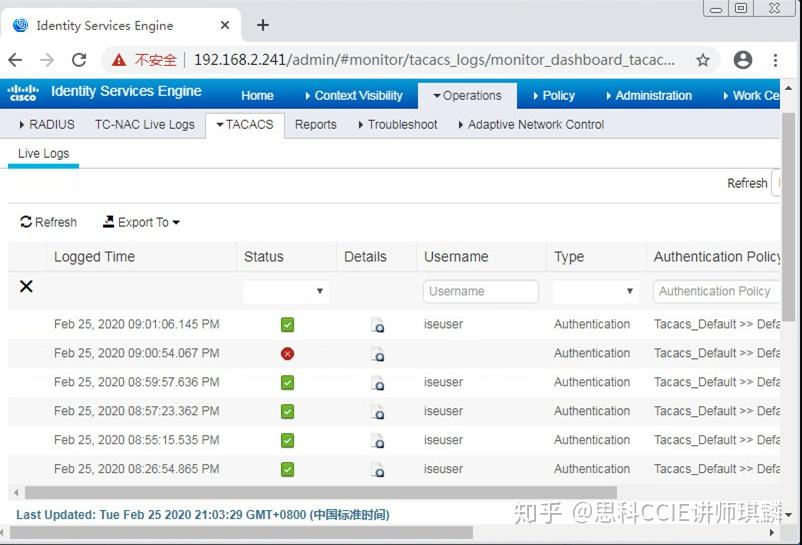This screenshot has width=802, height=545.
Task: Click the Cisco logo in the header
Action: coord(23,93)
